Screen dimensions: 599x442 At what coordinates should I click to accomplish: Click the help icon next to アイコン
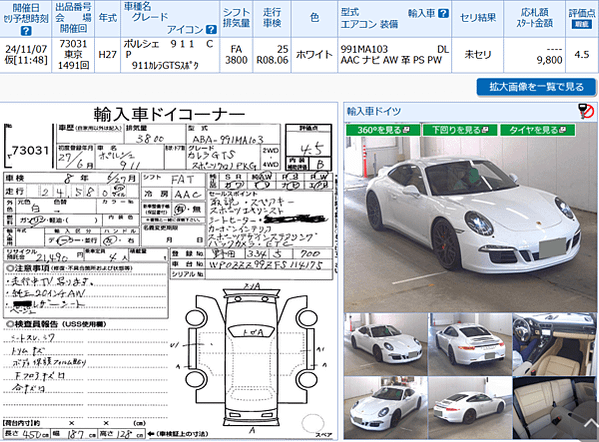point(211,29)
